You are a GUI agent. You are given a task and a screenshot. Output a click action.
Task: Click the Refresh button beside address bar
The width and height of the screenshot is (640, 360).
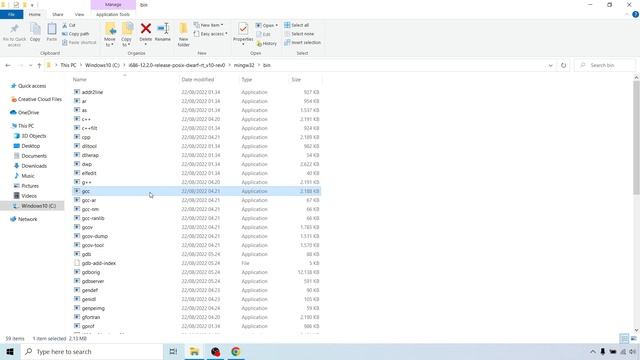pos(563,65)
